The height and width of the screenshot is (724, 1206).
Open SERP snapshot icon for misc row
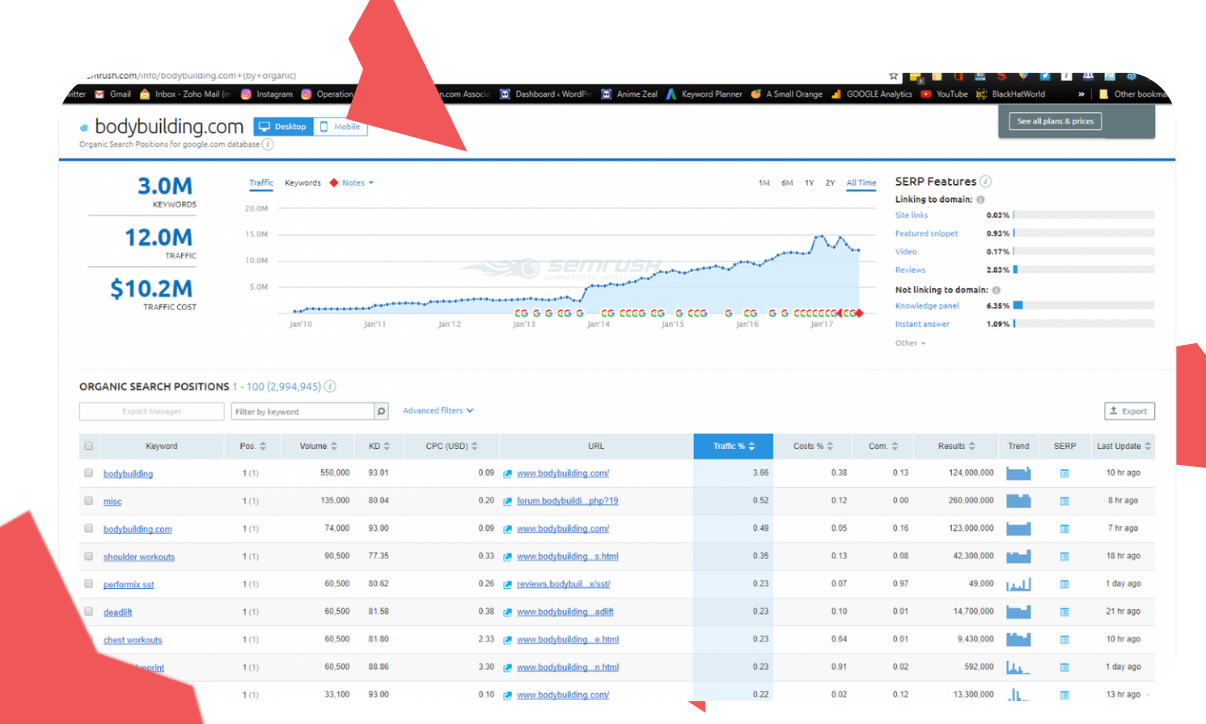(x=1064, y=501)
